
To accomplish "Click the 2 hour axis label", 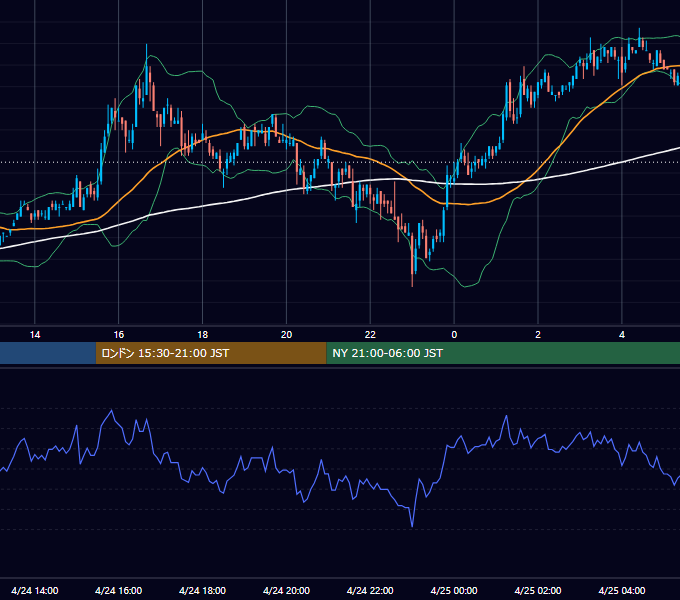I will point(538,335).
